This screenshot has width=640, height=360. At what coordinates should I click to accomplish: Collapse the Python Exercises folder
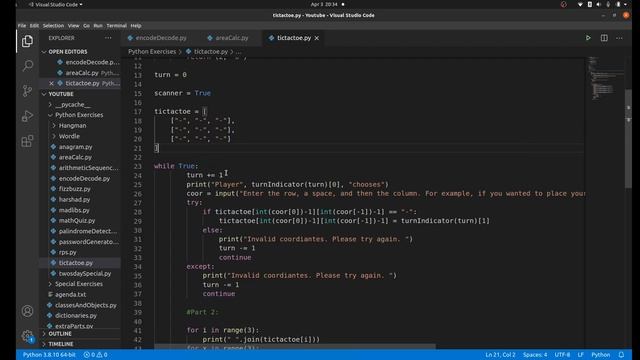pos(79,115)
